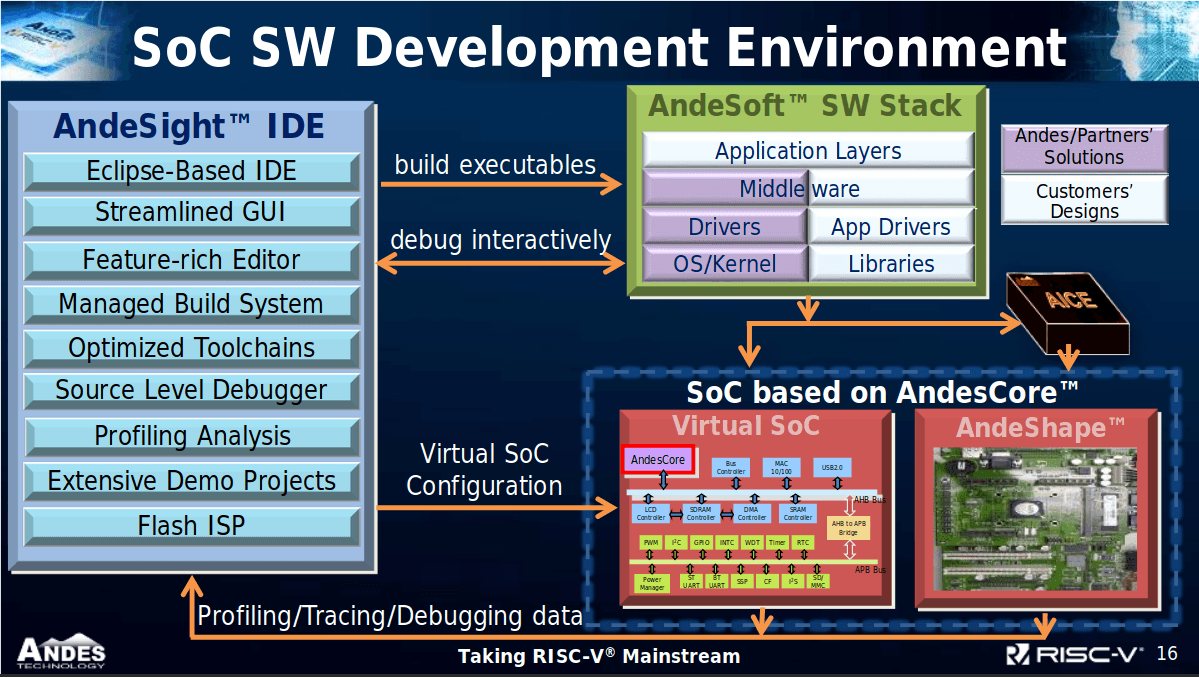Click the Extensive Demo Projects box
Image resolution: width=1199 pixels, height=677 pixels.
(x=191, y=481)
